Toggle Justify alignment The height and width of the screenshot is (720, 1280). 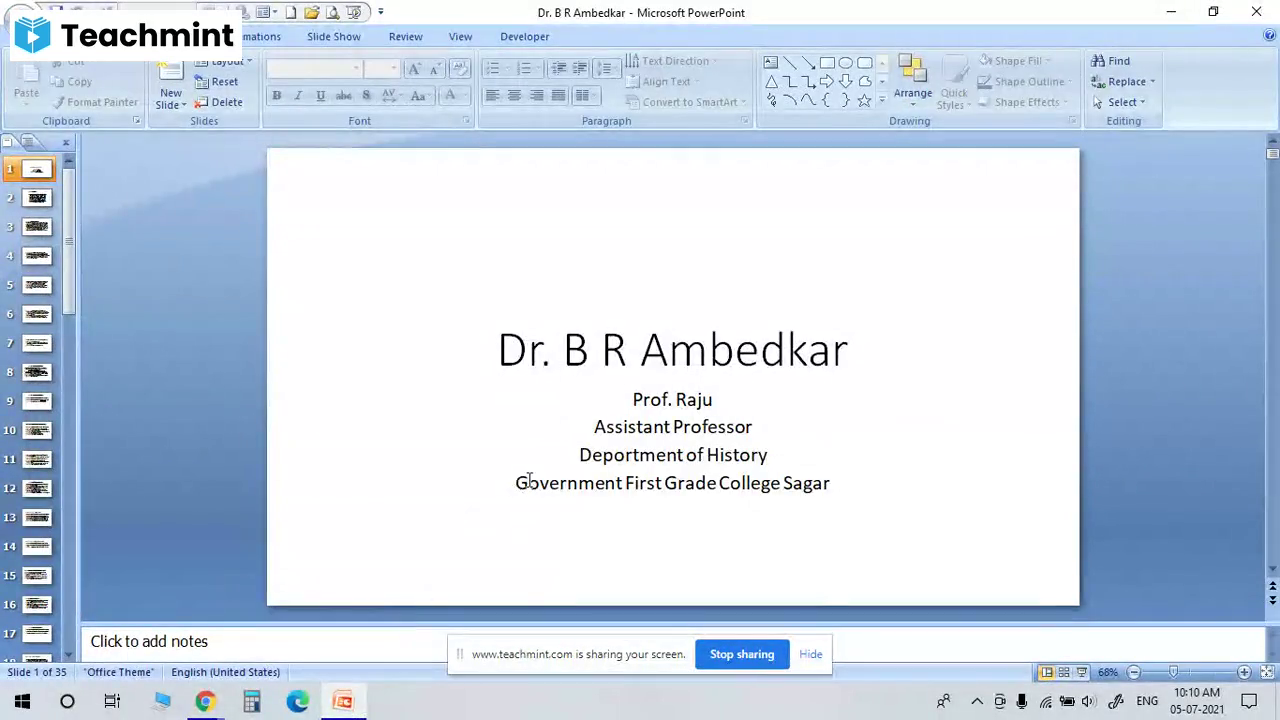(559, 96)
